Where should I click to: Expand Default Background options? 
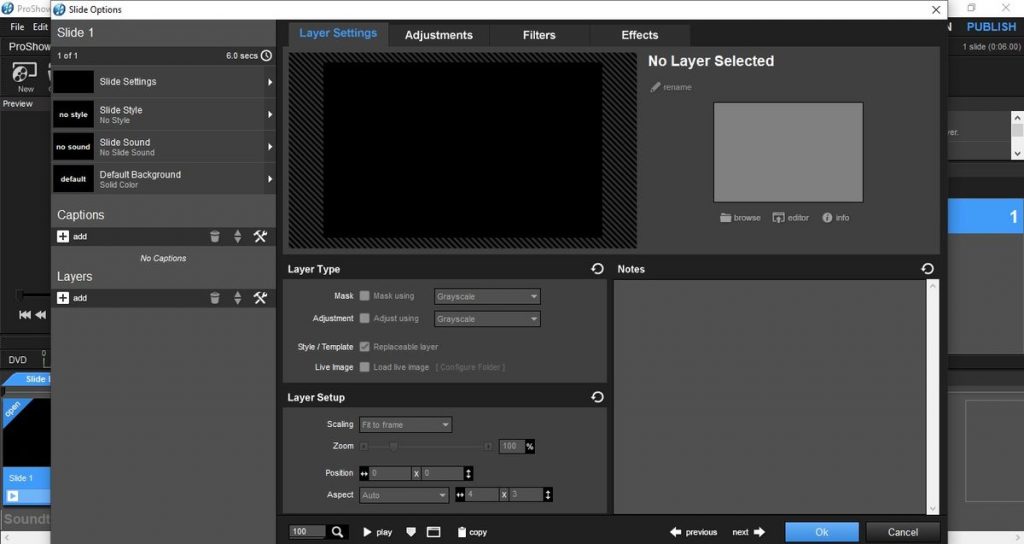click(x=270, y=179)
